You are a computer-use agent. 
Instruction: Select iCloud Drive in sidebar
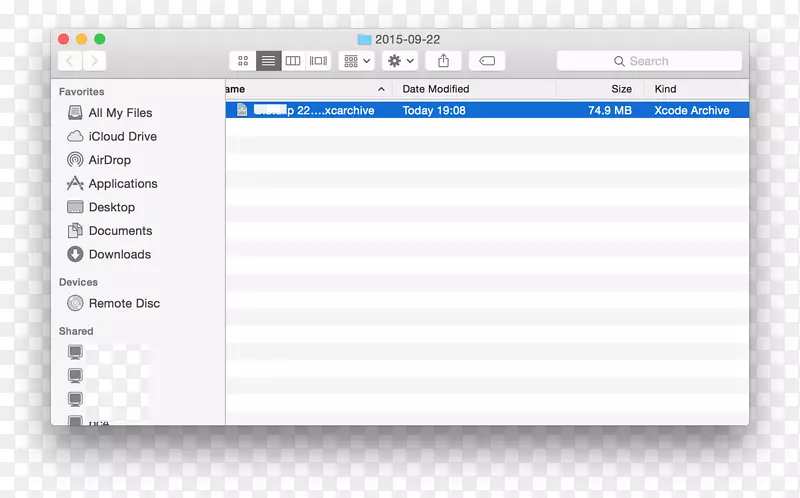(122, 136)
